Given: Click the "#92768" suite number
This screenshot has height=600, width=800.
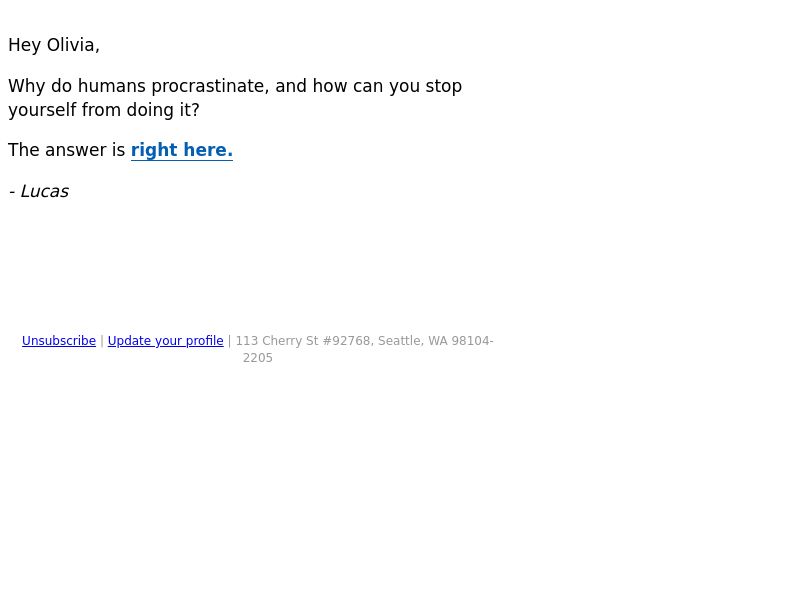Looking at the screenshot, I should (x=348, y=341).
